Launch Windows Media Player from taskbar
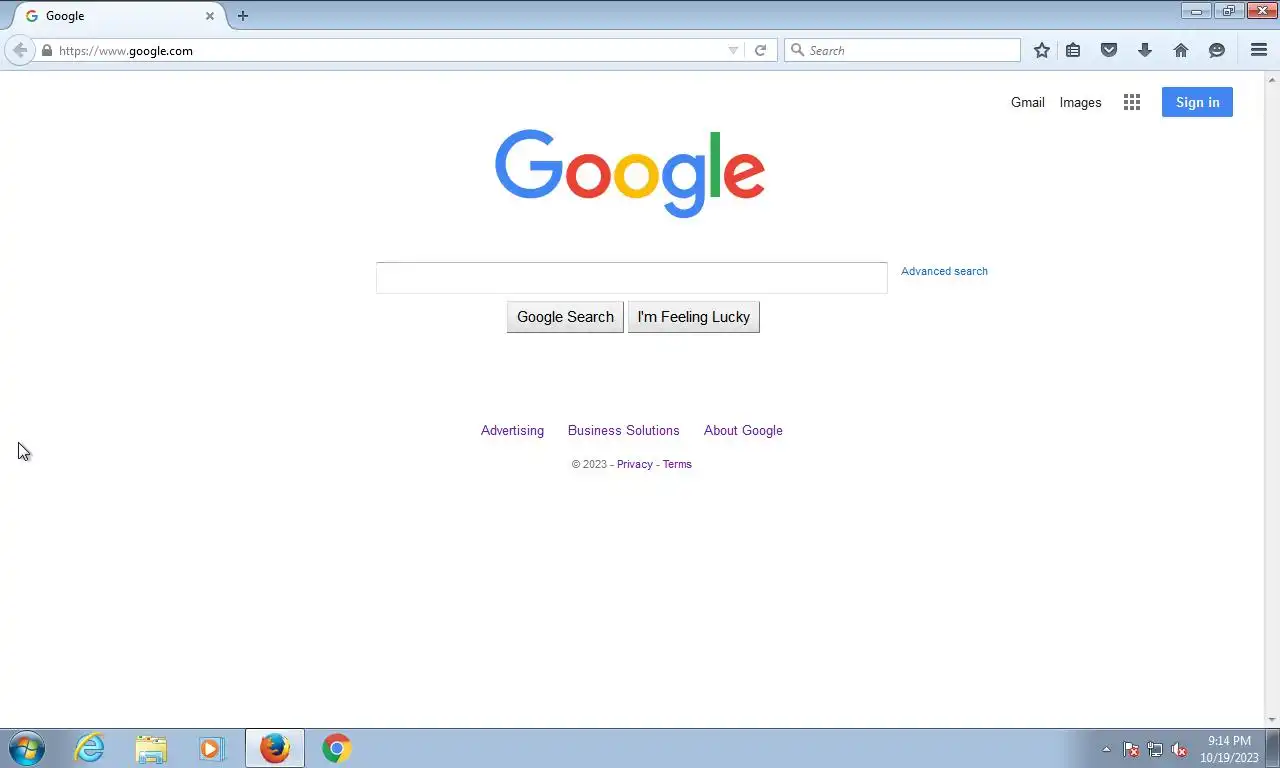 212,748
